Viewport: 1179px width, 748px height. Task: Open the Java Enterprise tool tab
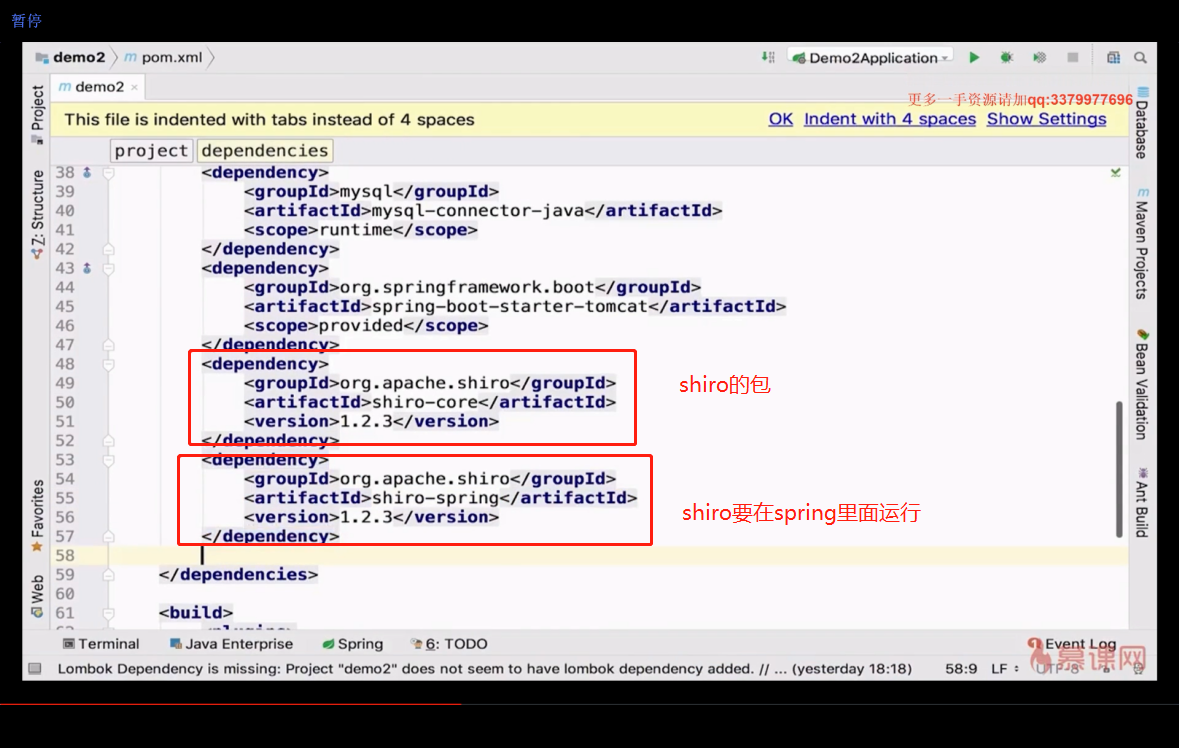(232, 644)
